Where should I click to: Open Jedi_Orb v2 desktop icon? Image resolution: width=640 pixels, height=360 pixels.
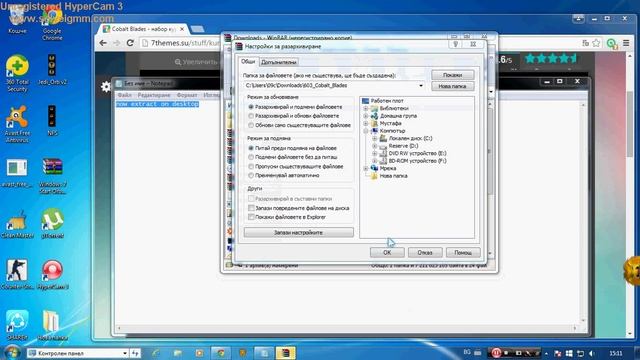pyautogui.click(x=52, y=70)
